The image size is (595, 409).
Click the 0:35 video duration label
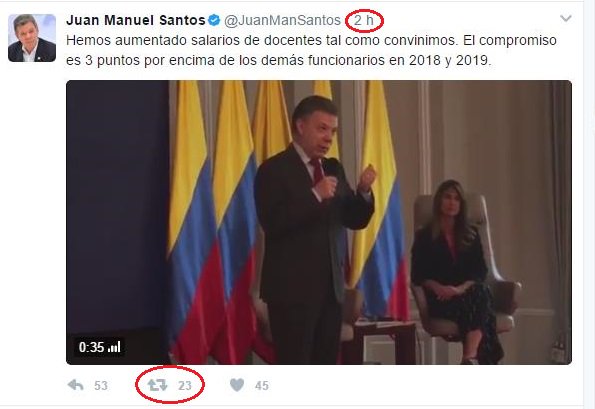point(91,347)
